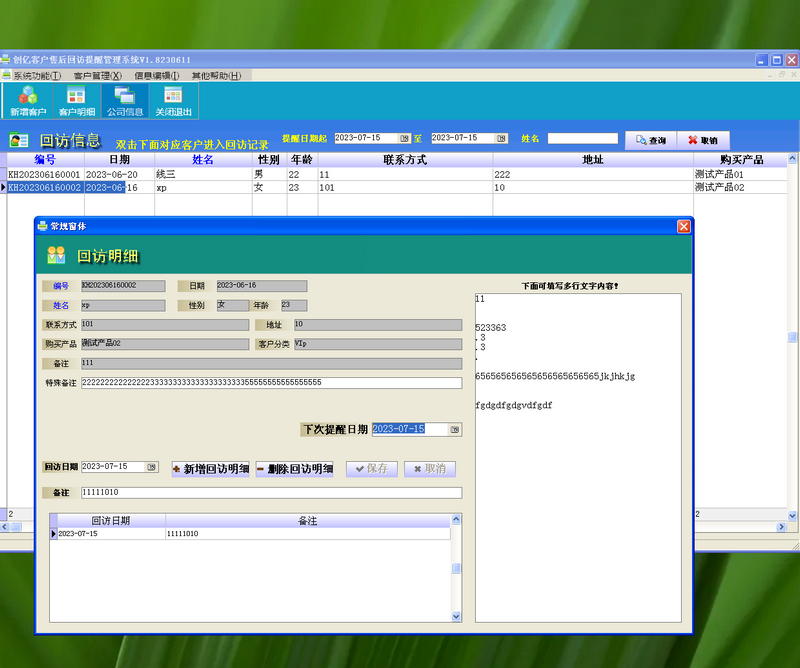Click main table vertical scroll down arrow
800x668 pixels.
pyautogui.click(x=792, y=516)
